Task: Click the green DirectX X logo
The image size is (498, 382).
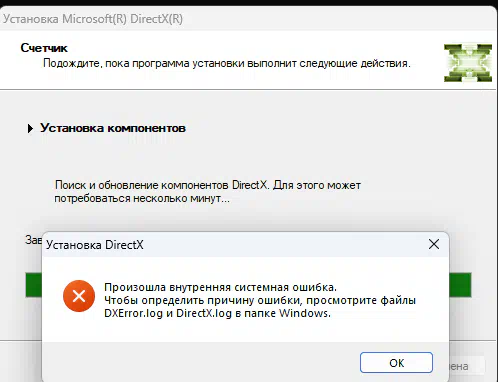Action: tap(468, 63)
